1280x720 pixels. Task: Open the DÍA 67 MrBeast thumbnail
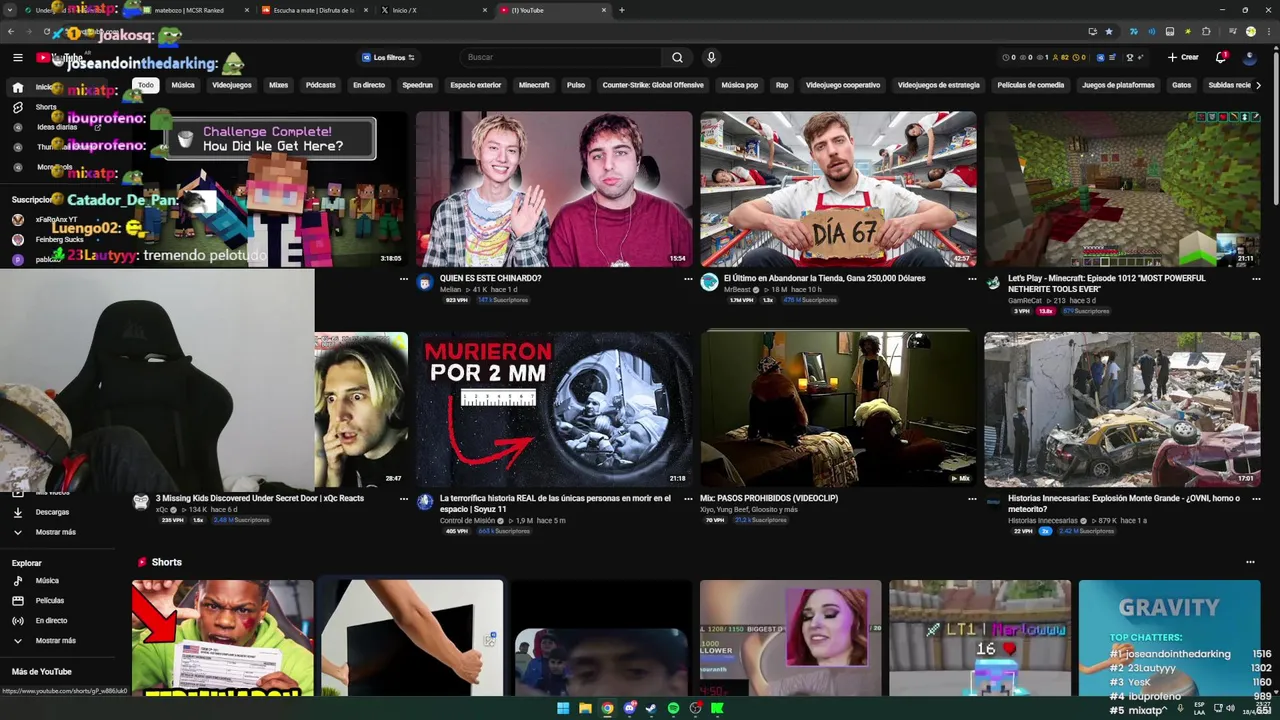[838, 189]
